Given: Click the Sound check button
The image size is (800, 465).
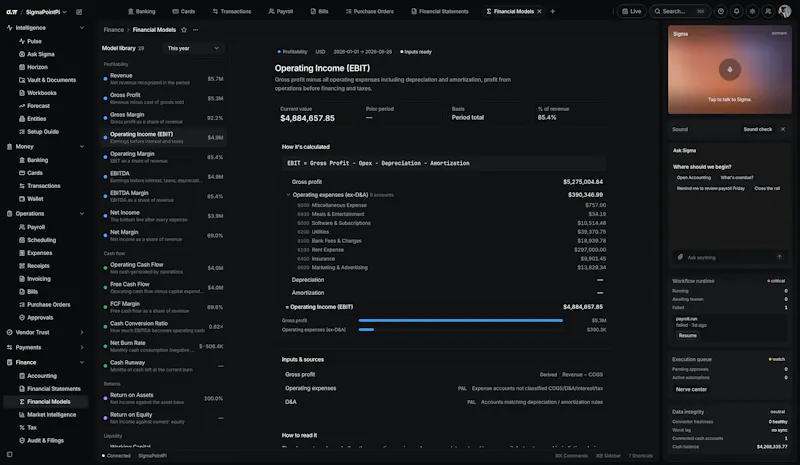Looking at the screenshot, I should coord(758,129).
